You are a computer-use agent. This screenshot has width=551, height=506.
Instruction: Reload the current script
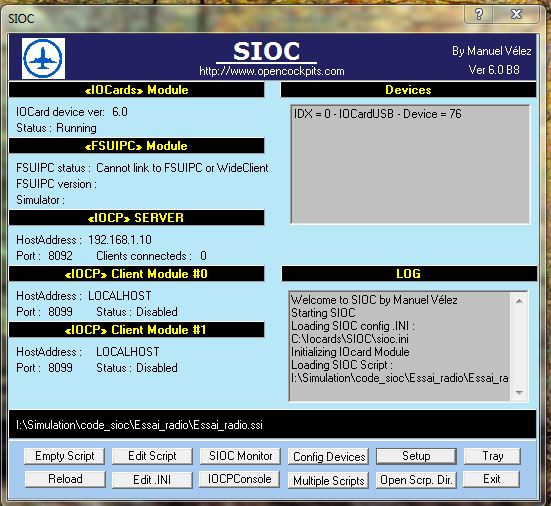point(65,479)
